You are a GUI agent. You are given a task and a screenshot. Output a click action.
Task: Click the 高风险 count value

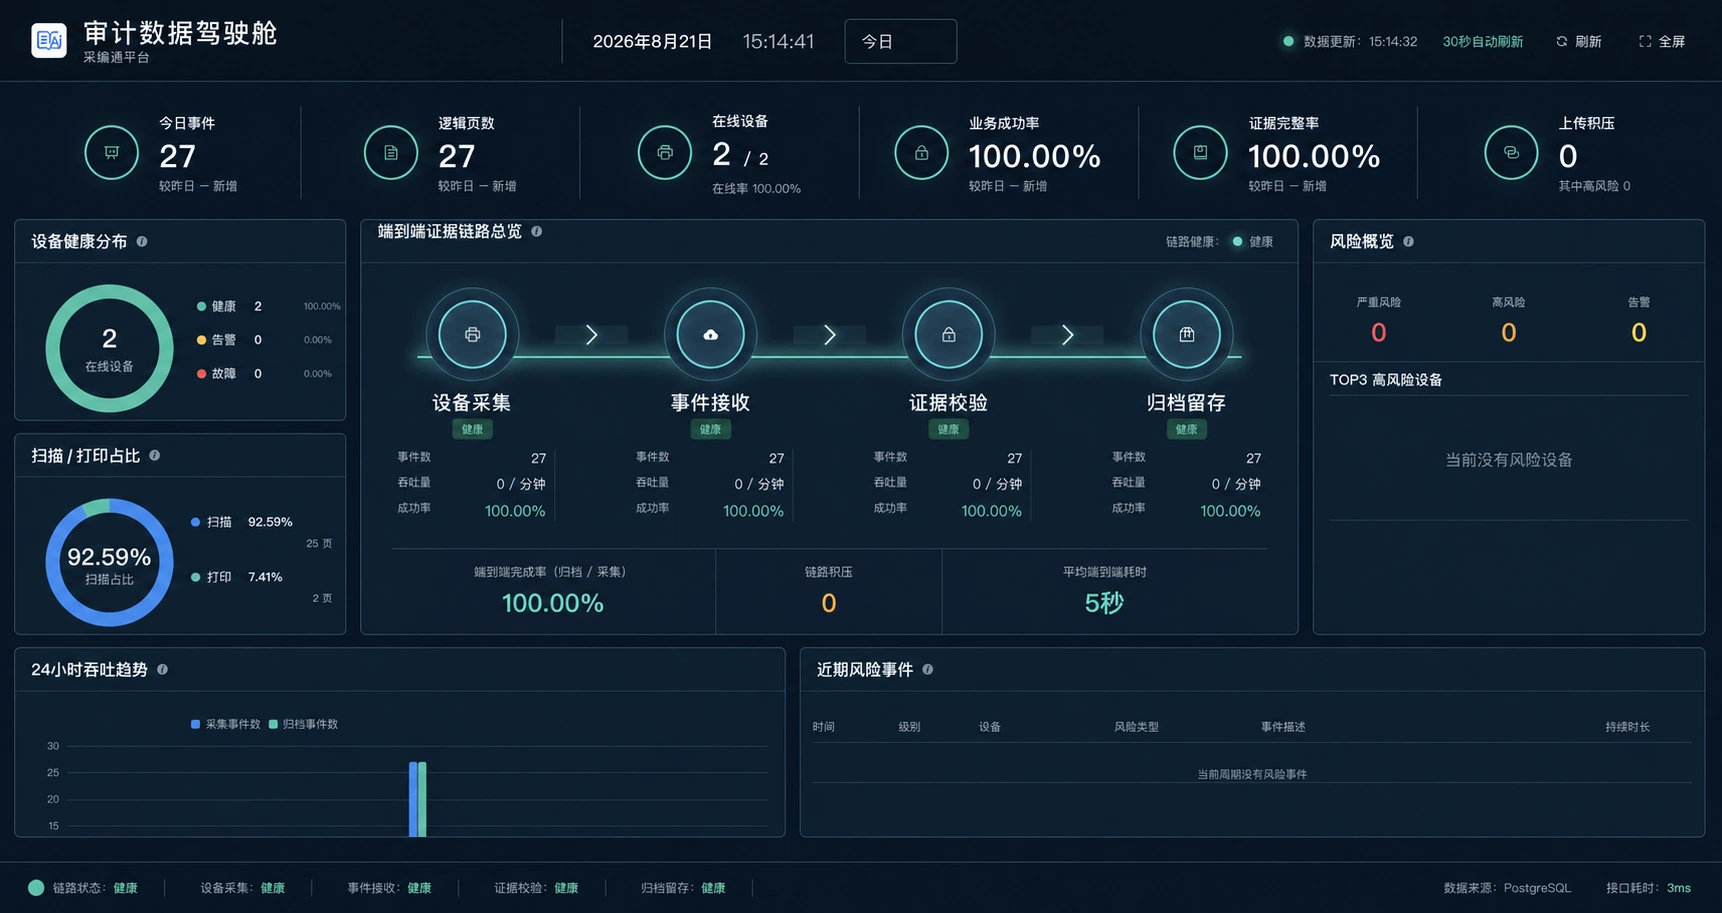[1508, 333]
